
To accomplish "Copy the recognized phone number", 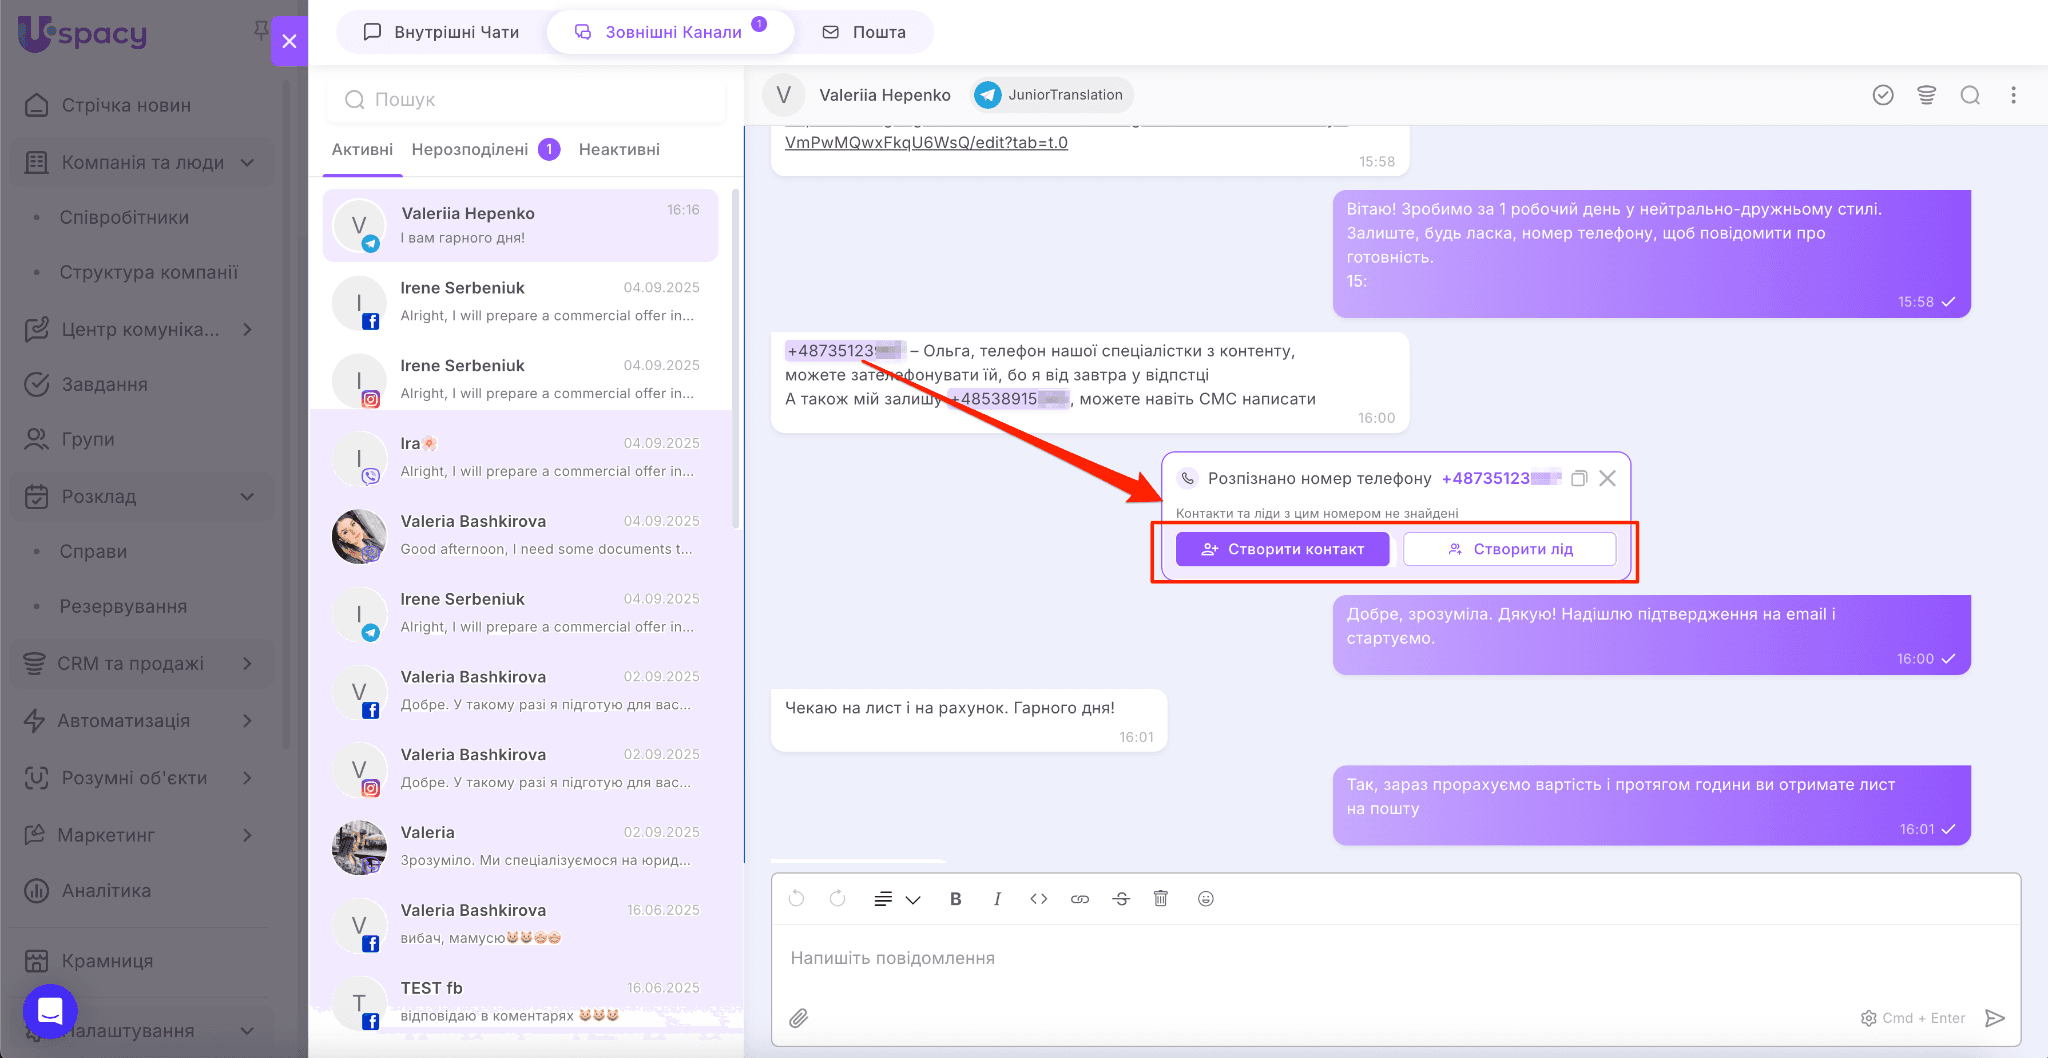I will click(x=1579, y=478).
